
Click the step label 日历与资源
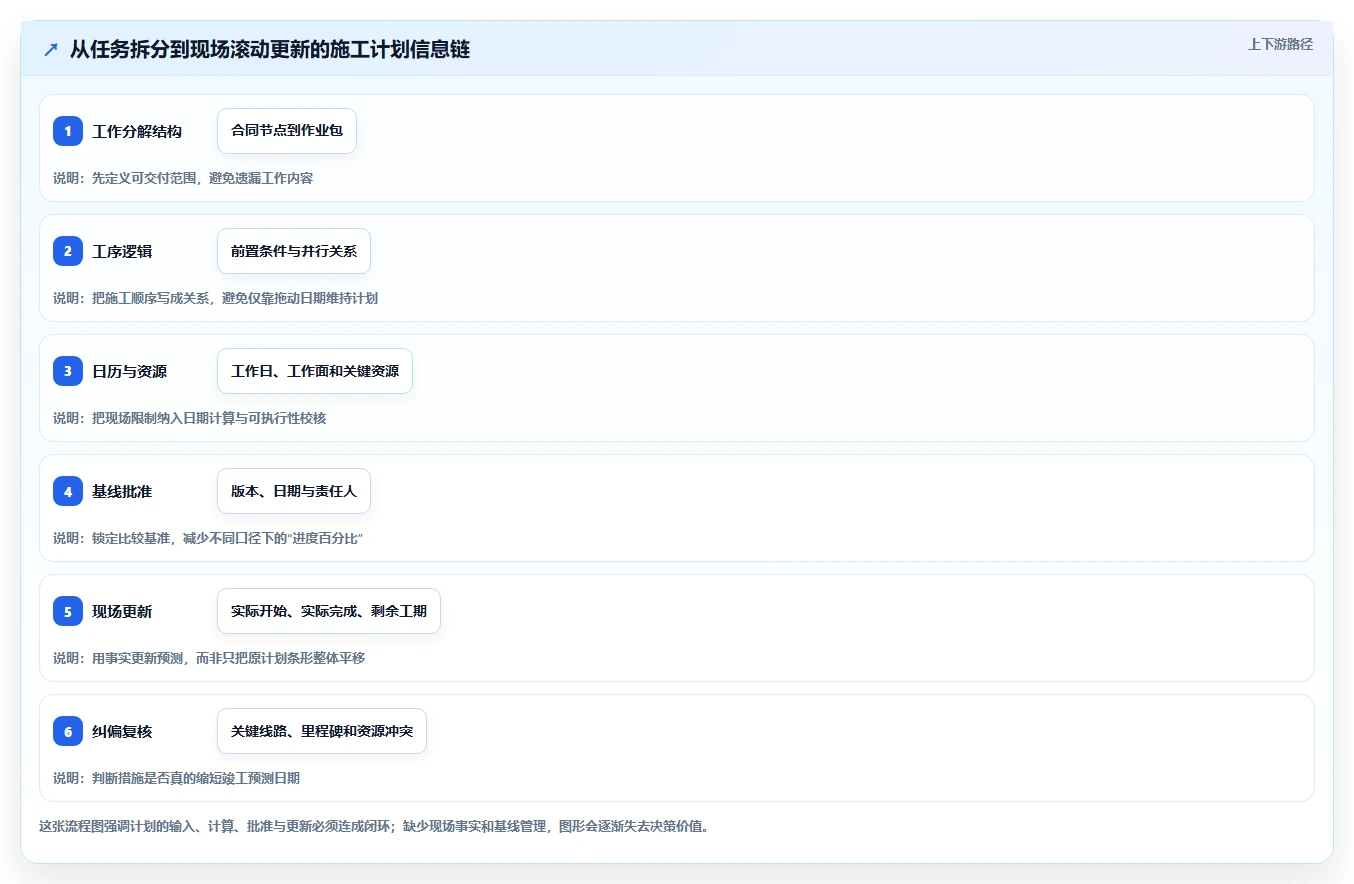coord(130,371)
